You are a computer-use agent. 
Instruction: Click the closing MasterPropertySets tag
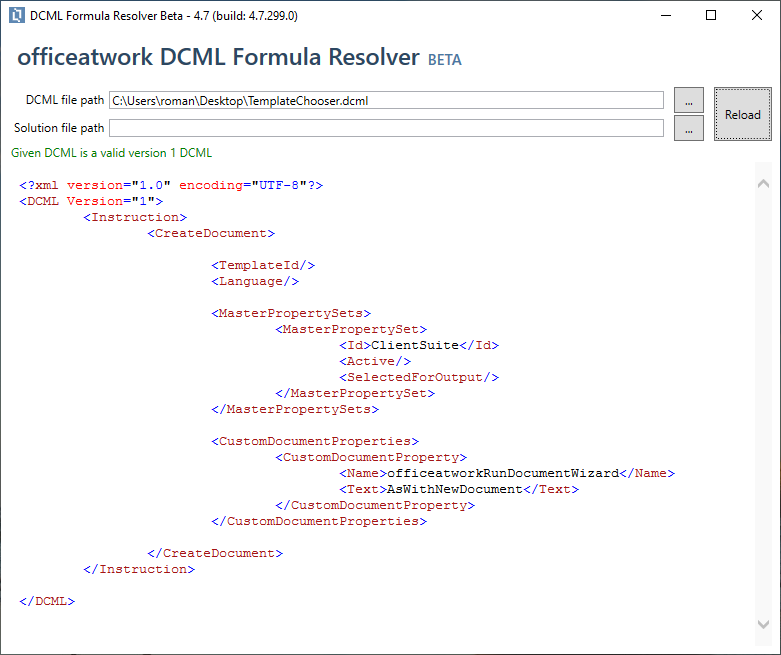[x=295, y=409]
